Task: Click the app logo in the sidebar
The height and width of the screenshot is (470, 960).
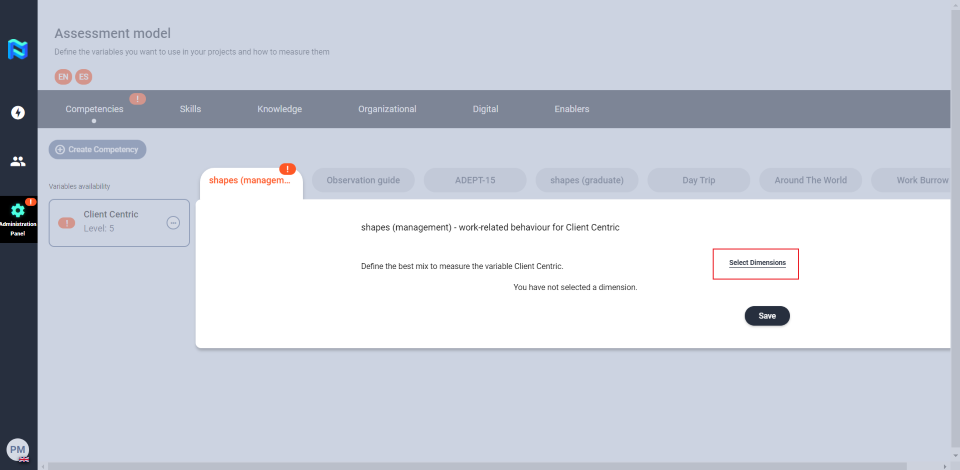Action: [18, 49]
